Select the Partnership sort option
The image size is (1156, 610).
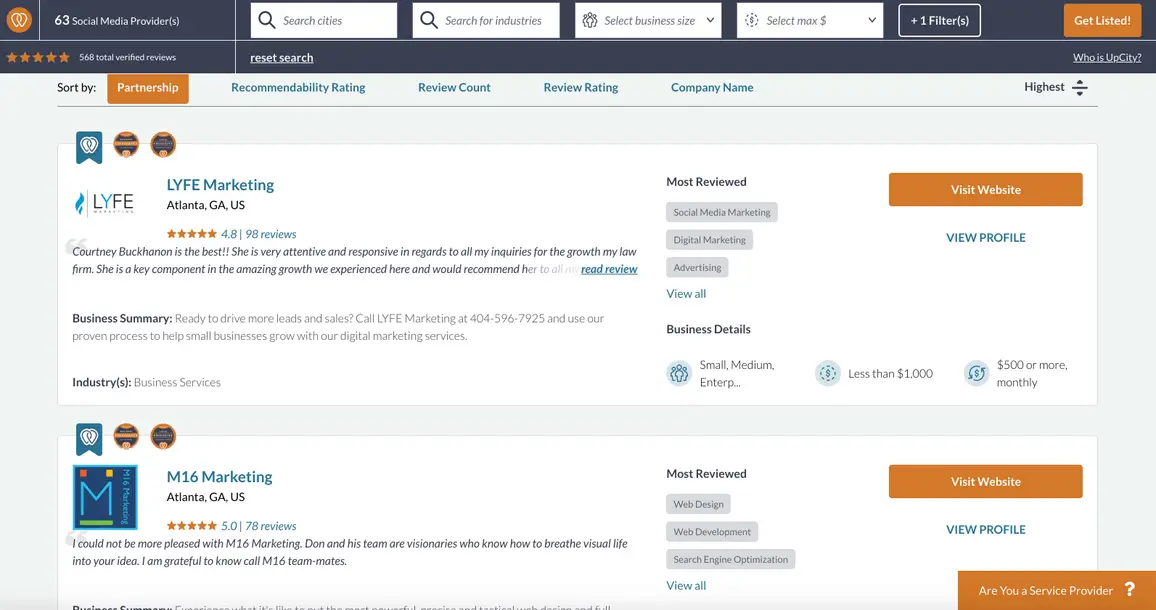147,88
